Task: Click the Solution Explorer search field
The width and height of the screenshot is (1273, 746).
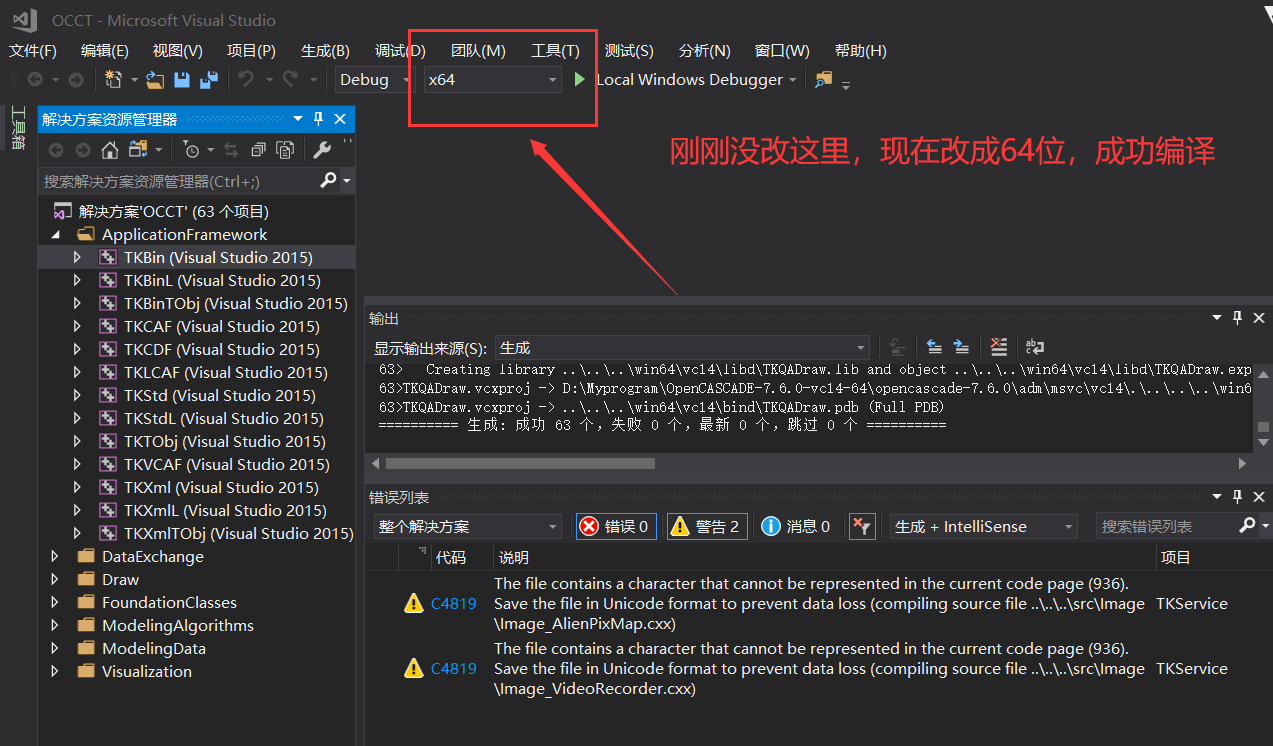Action: (178, 181)
